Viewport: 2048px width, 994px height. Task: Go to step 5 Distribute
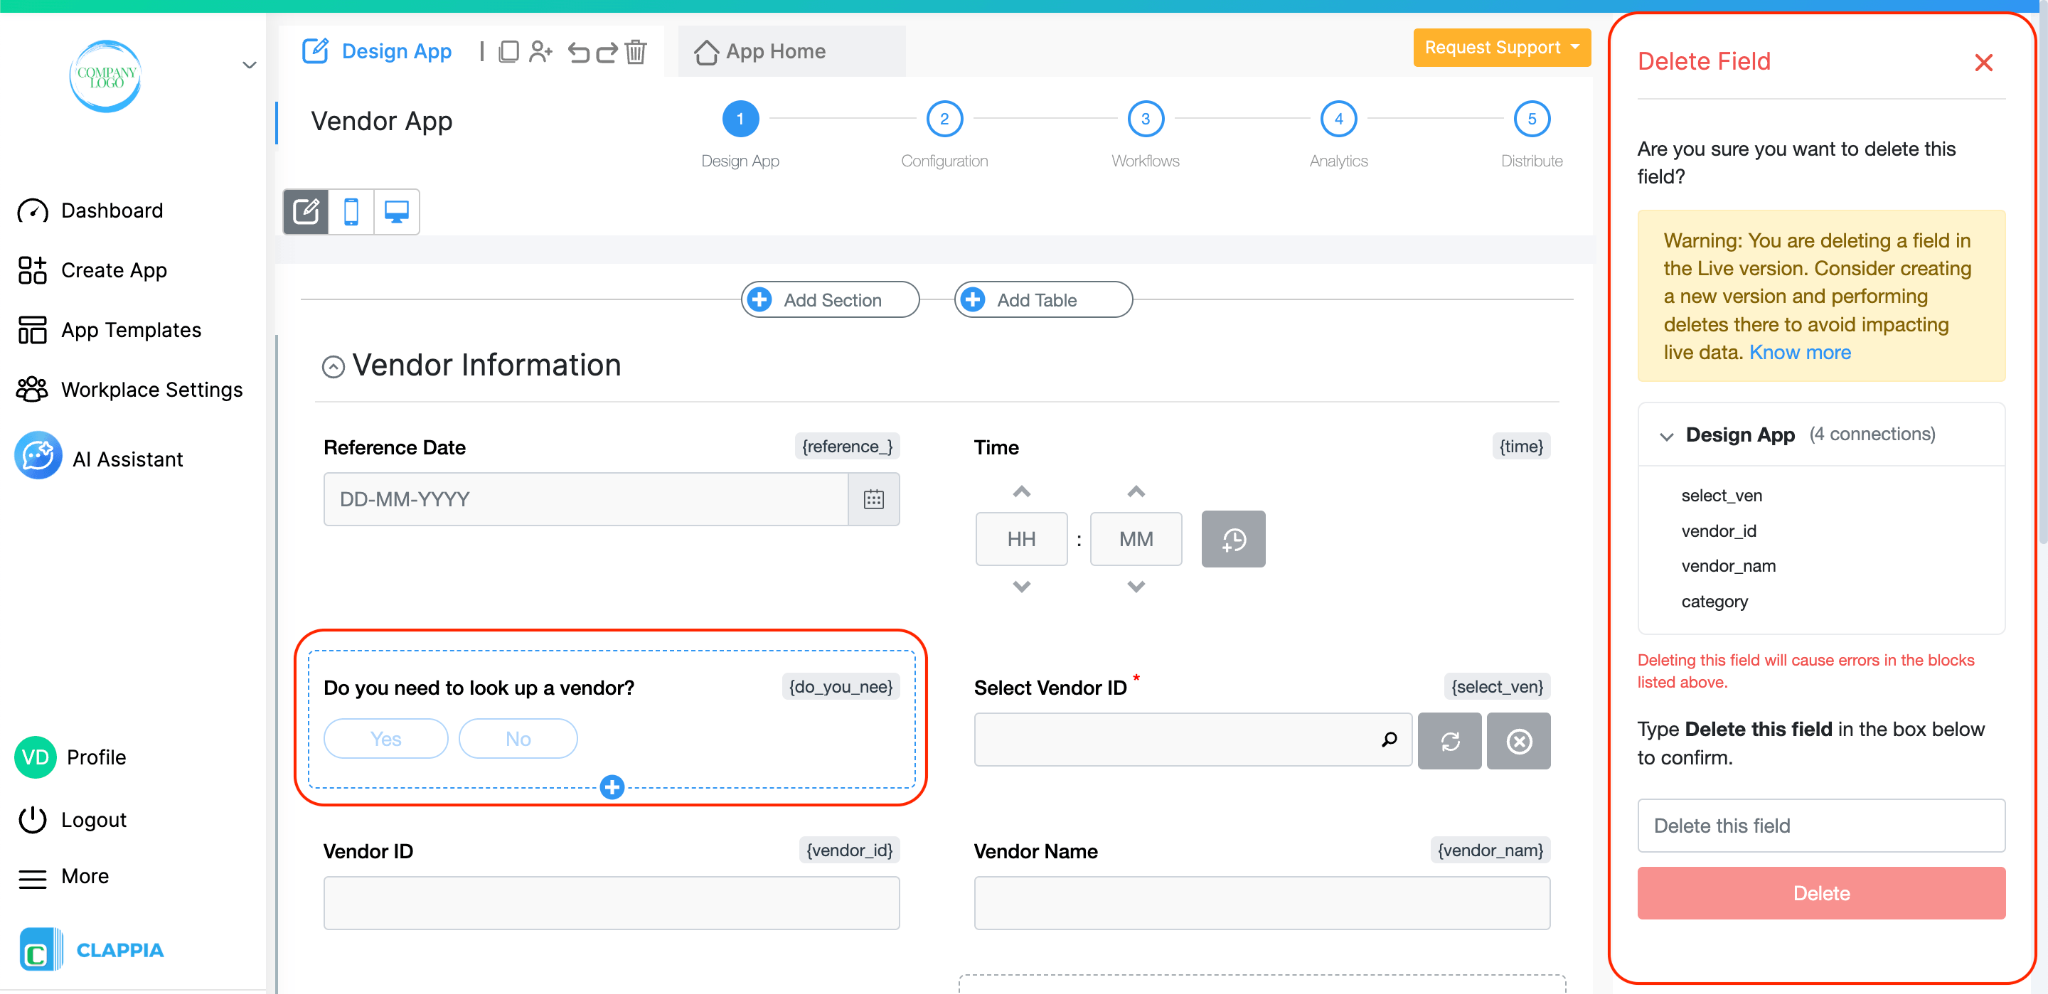[x=1532, y=119]
